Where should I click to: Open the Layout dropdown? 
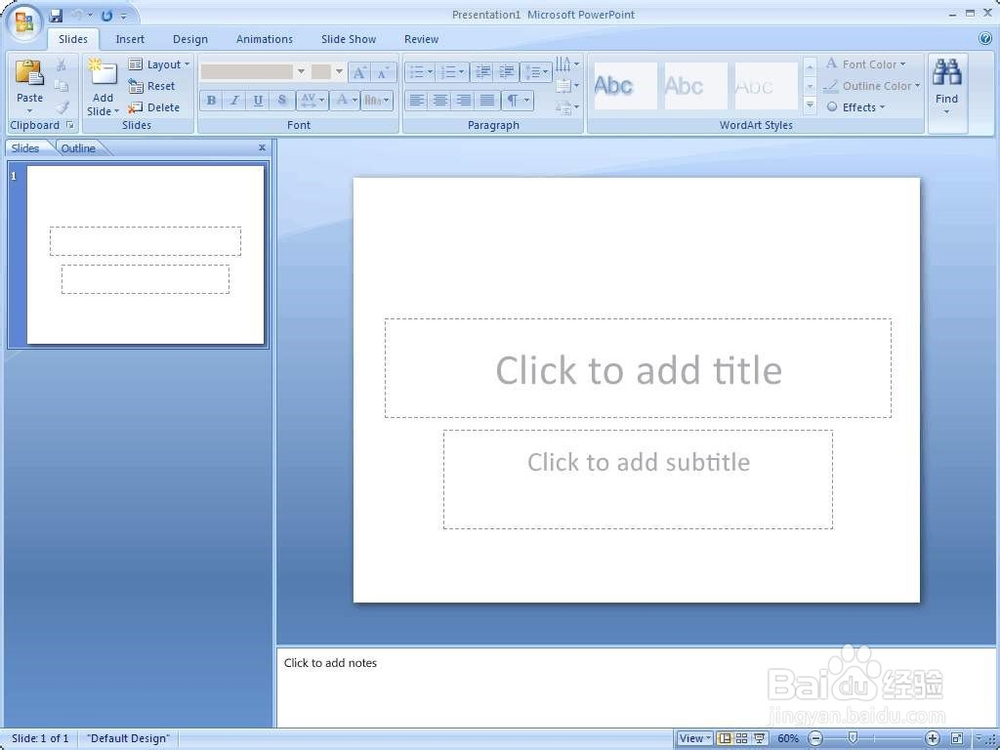pos(159,64)
